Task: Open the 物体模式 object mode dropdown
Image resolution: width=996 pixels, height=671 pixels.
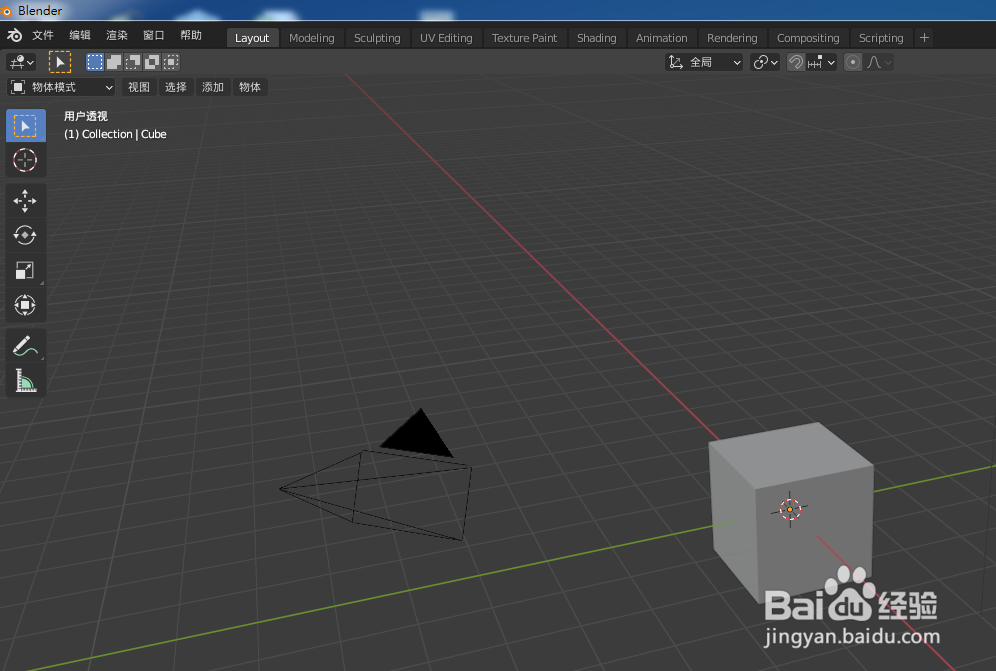Action: coord(62,87)
